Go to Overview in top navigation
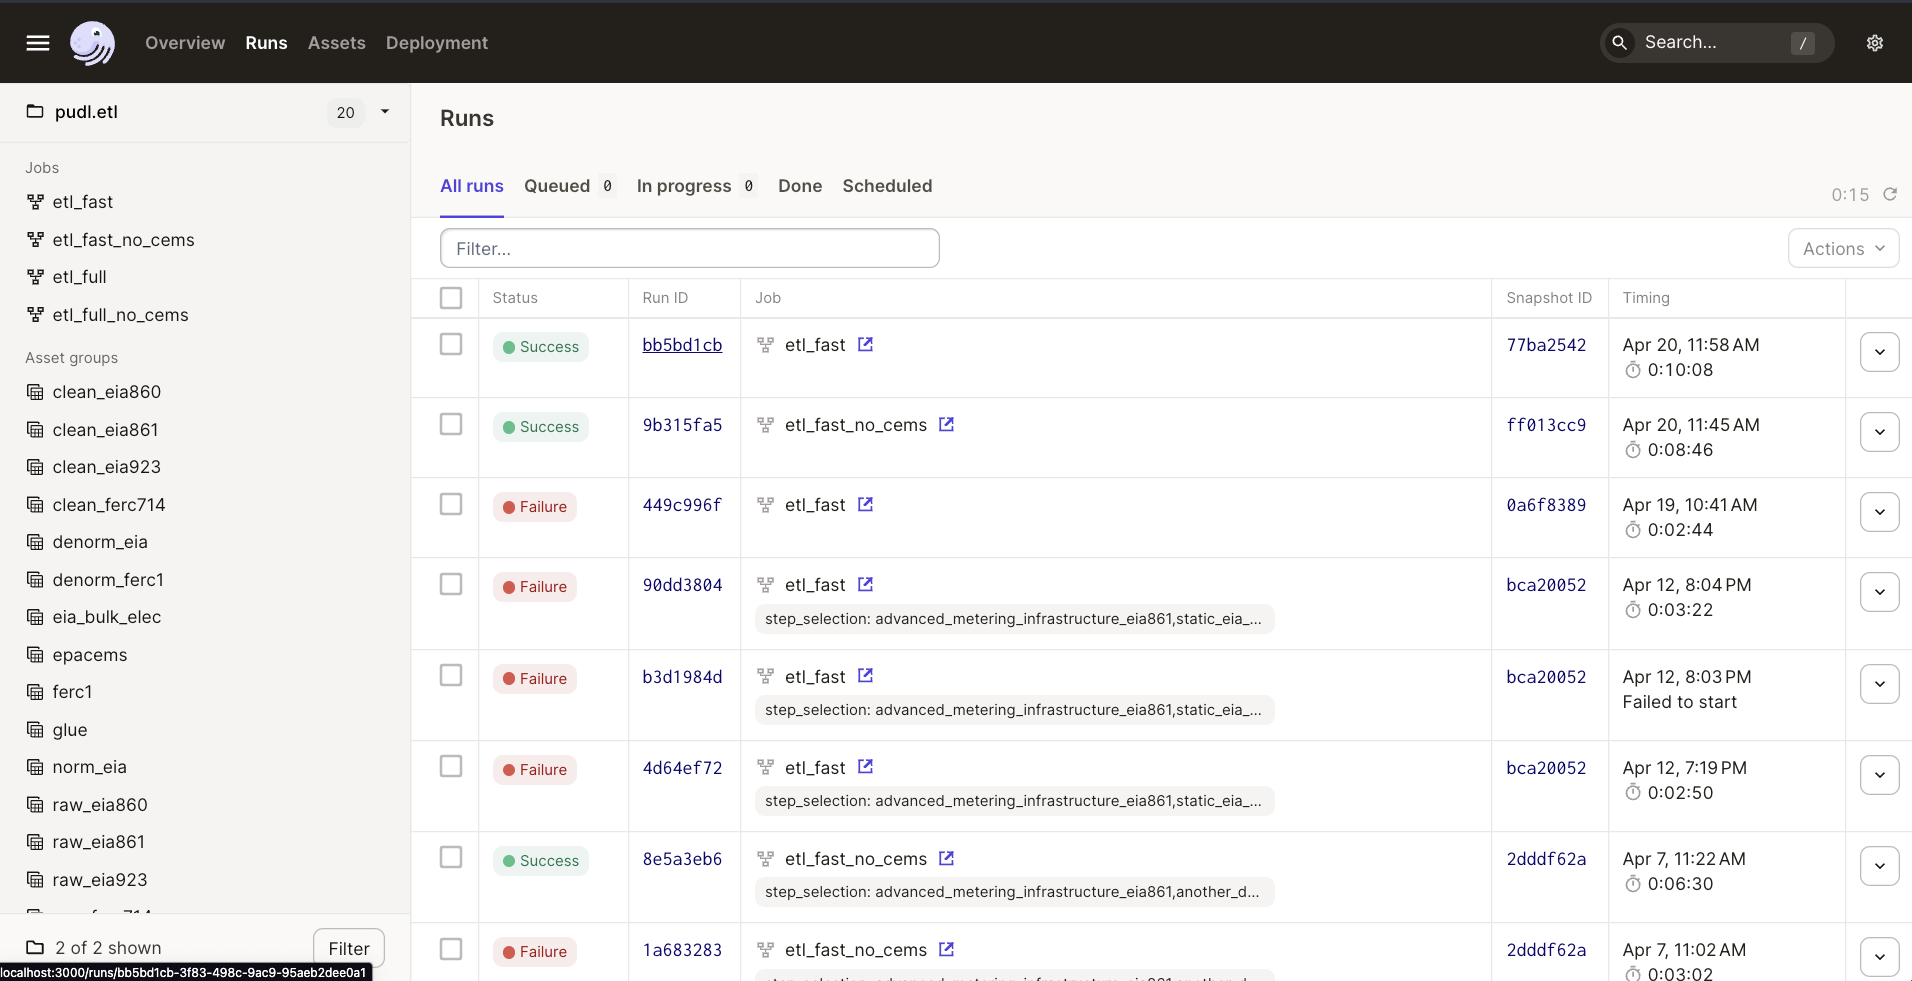Viewport: 1912px width, 981px height. pyautogui.click(x=185, y=43)
